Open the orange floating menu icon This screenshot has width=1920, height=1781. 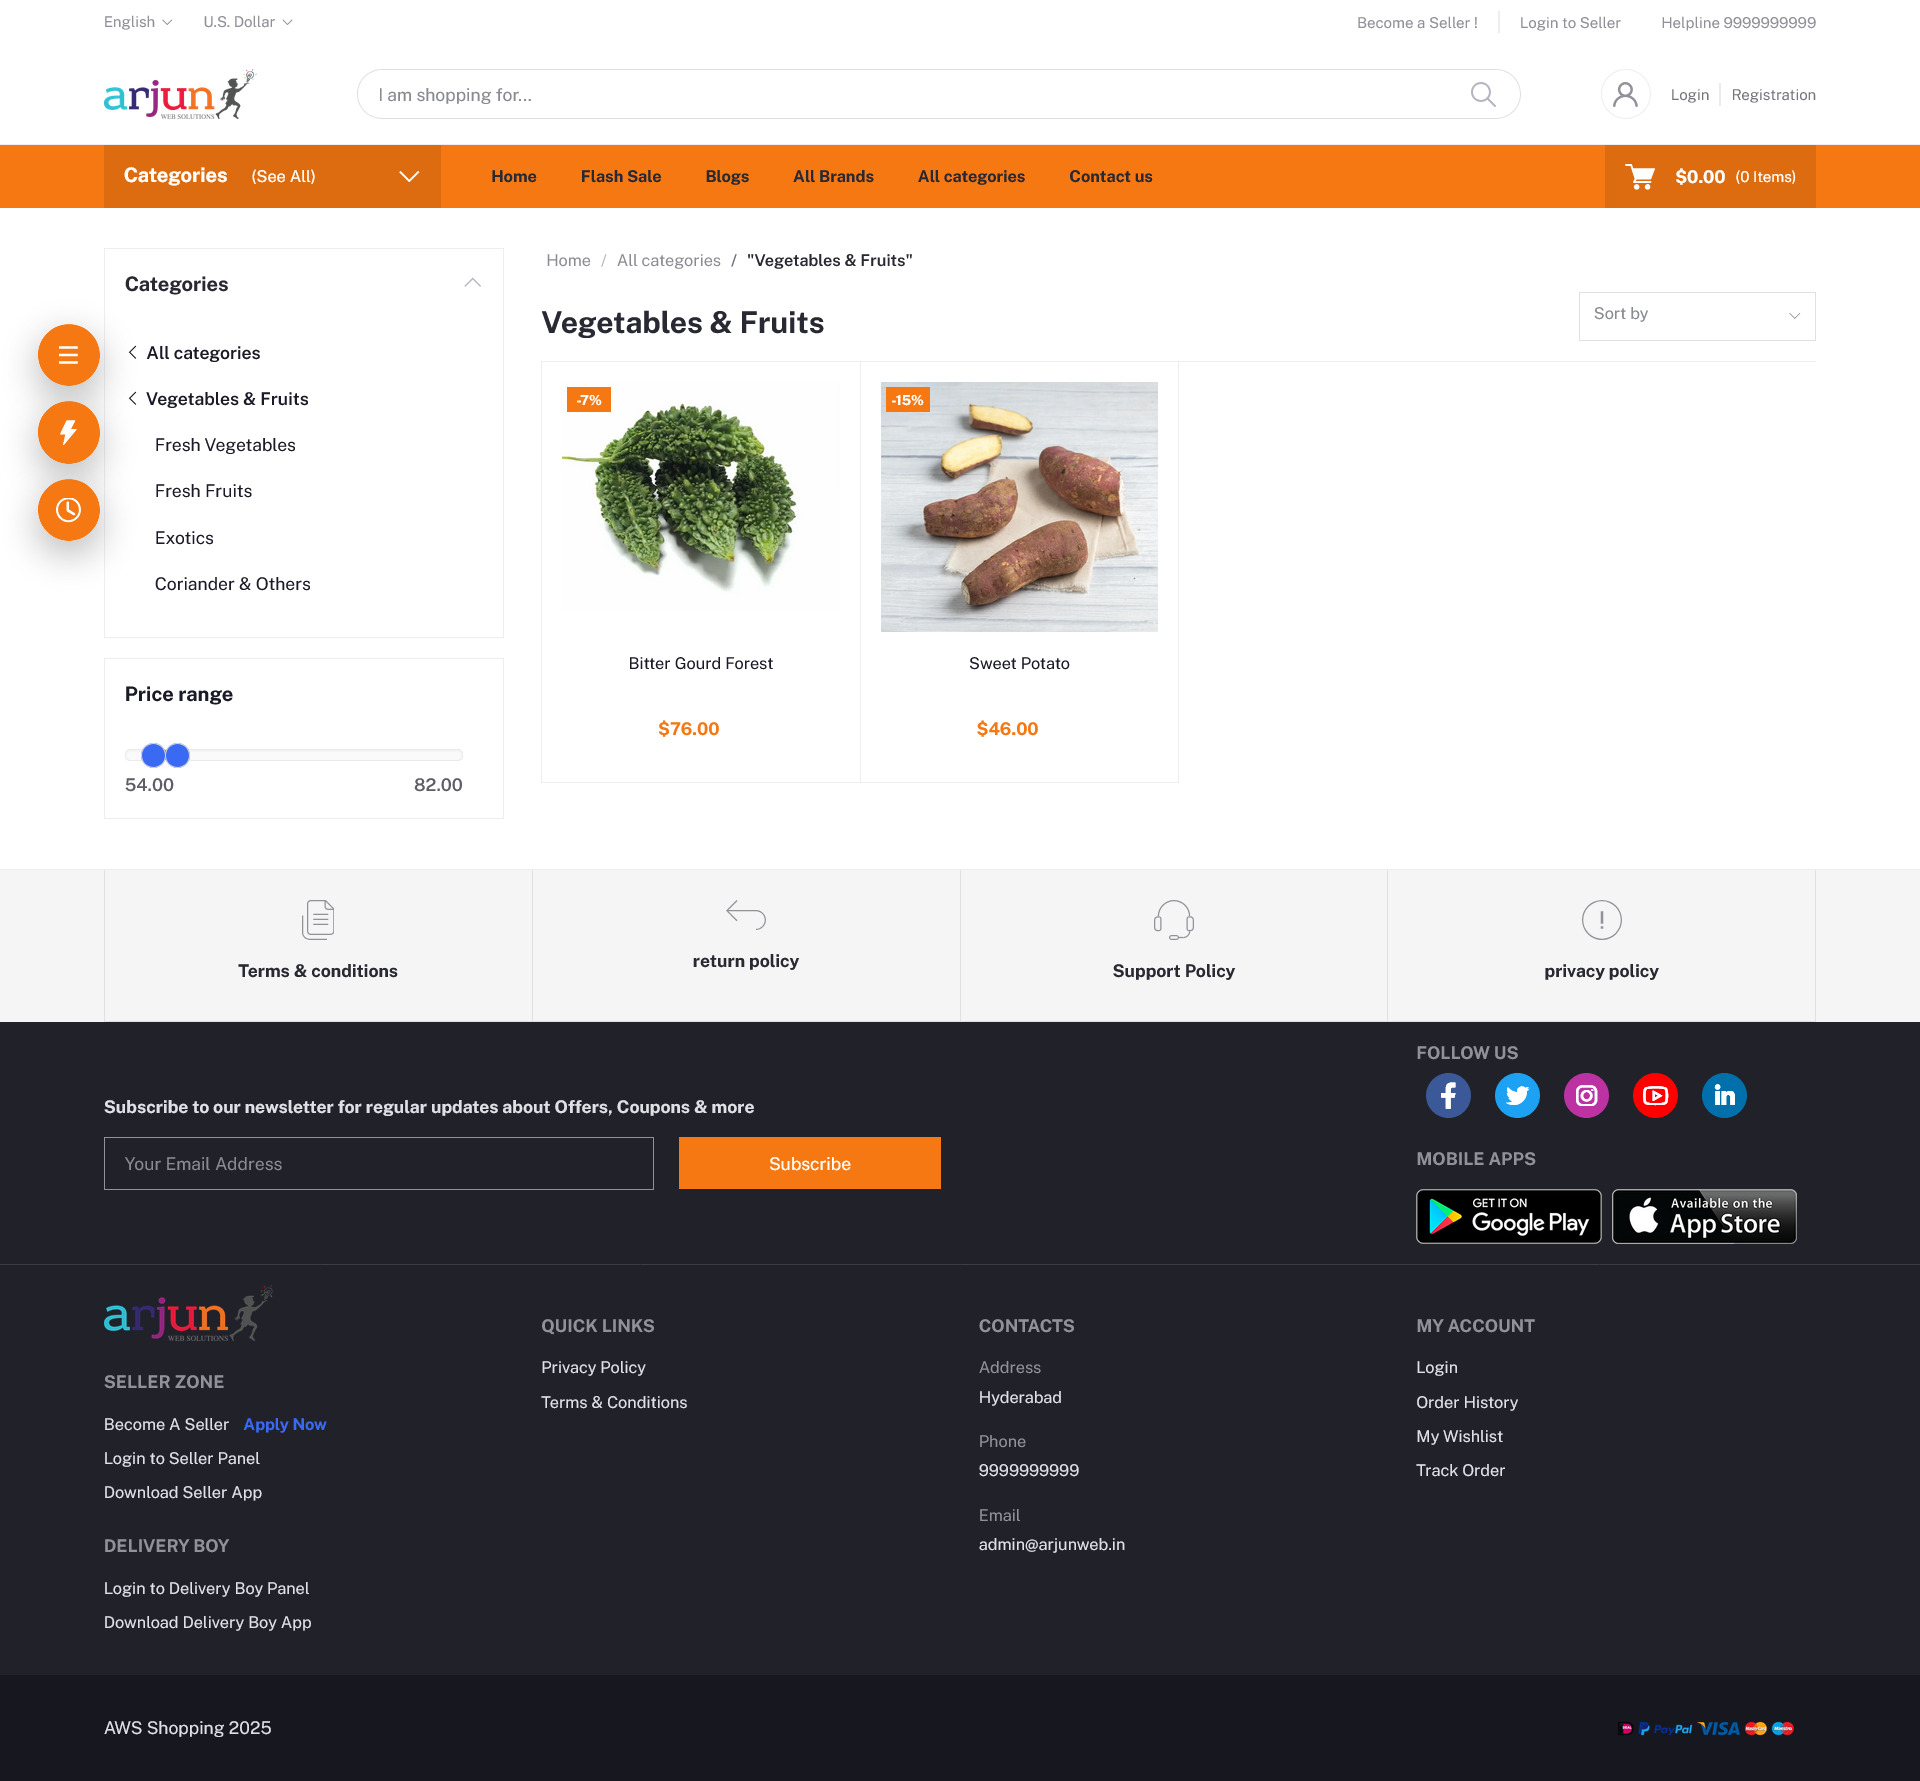(x=69, y=355)
